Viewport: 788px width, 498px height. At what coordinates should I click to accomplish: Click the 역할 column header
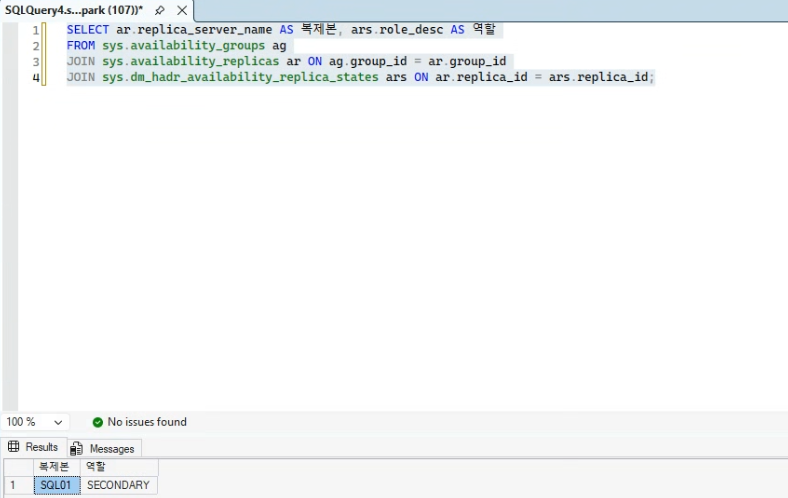(119, 467)
